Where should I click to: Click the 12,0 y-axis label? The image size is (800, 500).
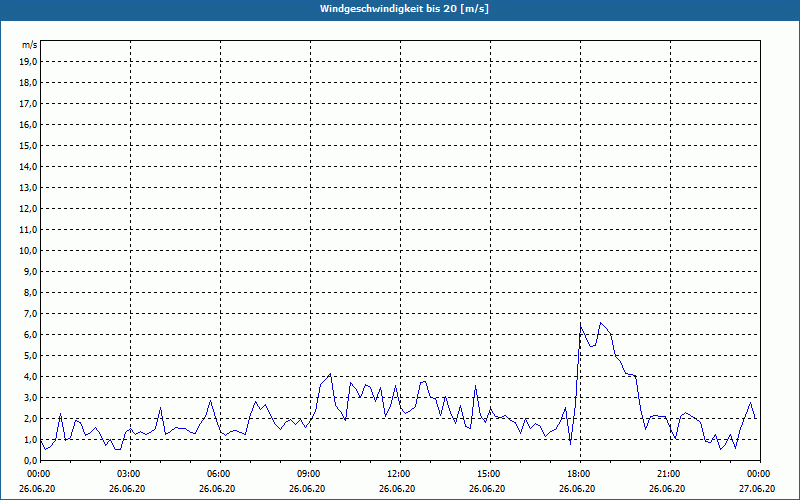tap(28, 209)
